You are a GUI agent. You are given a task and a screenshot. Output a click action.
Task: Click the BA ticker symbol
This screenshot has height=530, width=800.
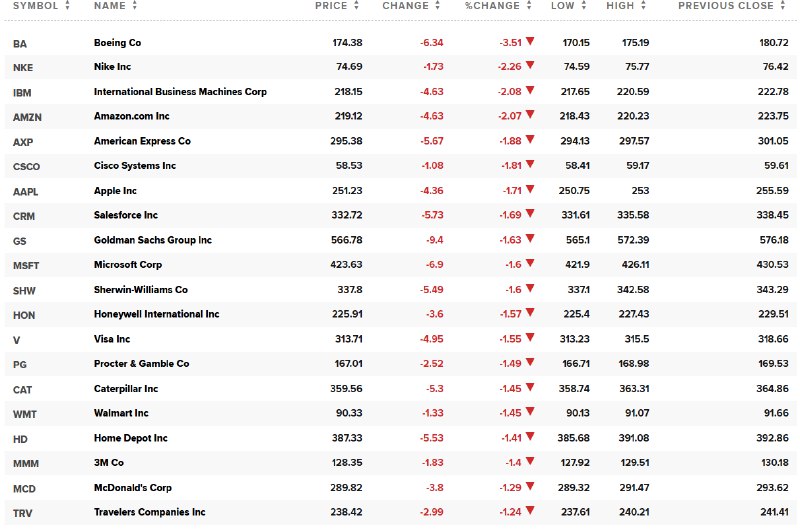click(20, 44)
